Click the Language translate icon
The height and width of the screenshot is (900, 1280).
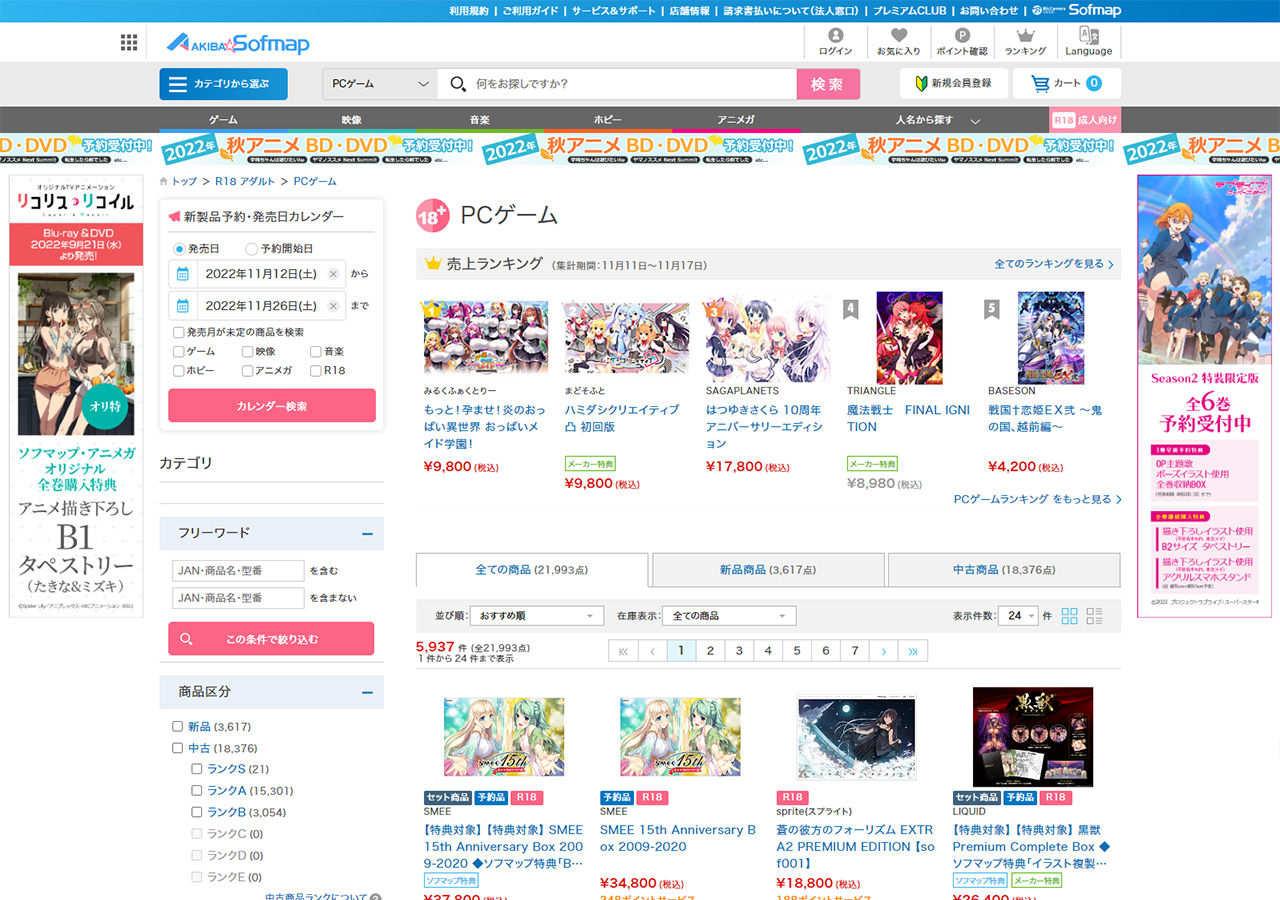tap(1088, 36)
